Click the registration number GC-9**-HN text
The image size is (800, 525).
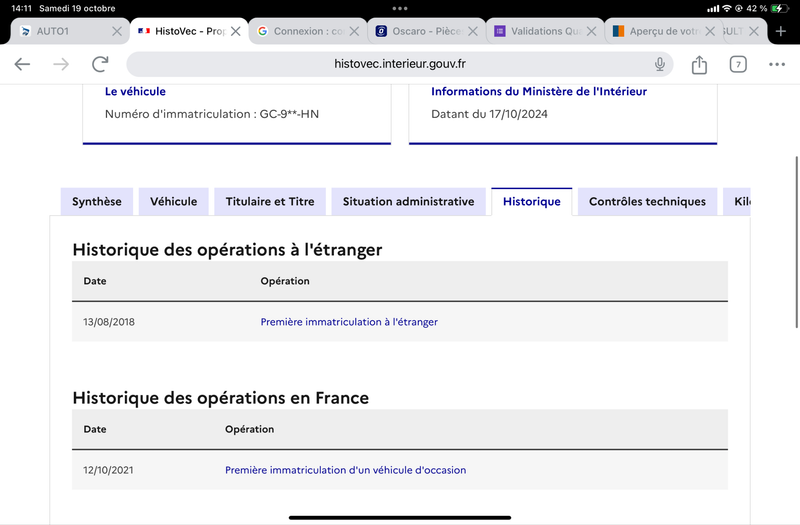click(x=289, y=114)
